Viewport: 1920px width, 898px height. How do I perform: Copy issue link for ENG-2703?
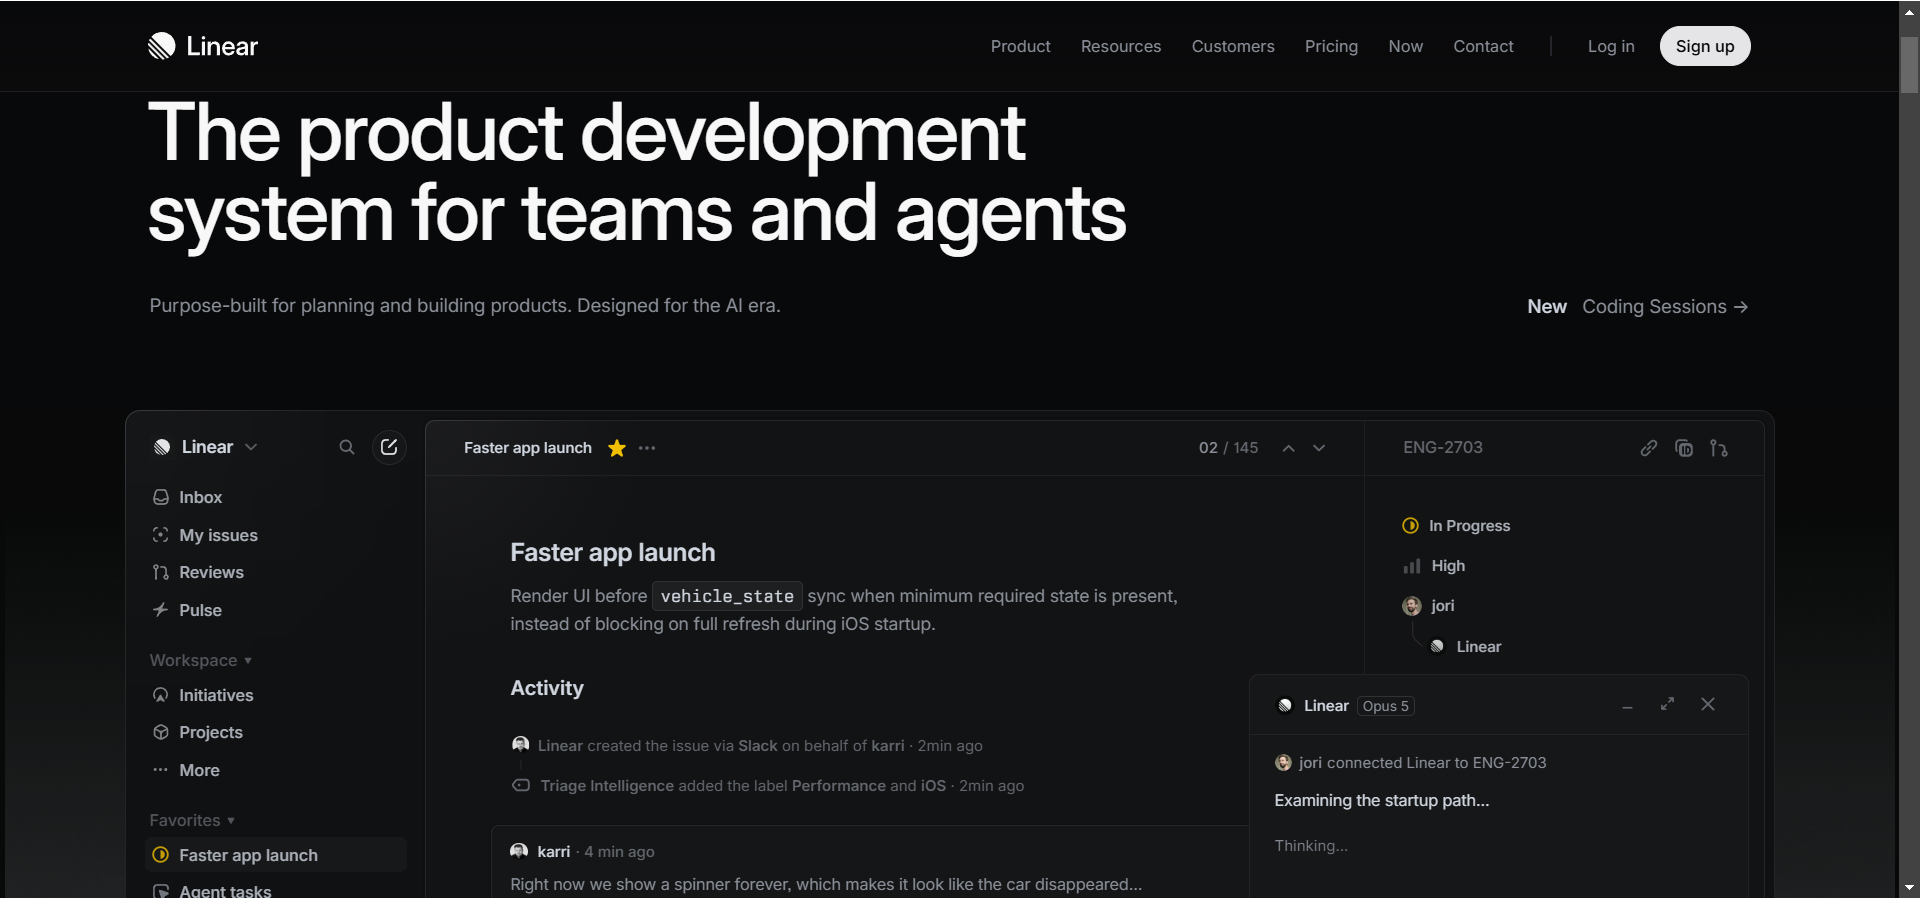click(1649, 448)
